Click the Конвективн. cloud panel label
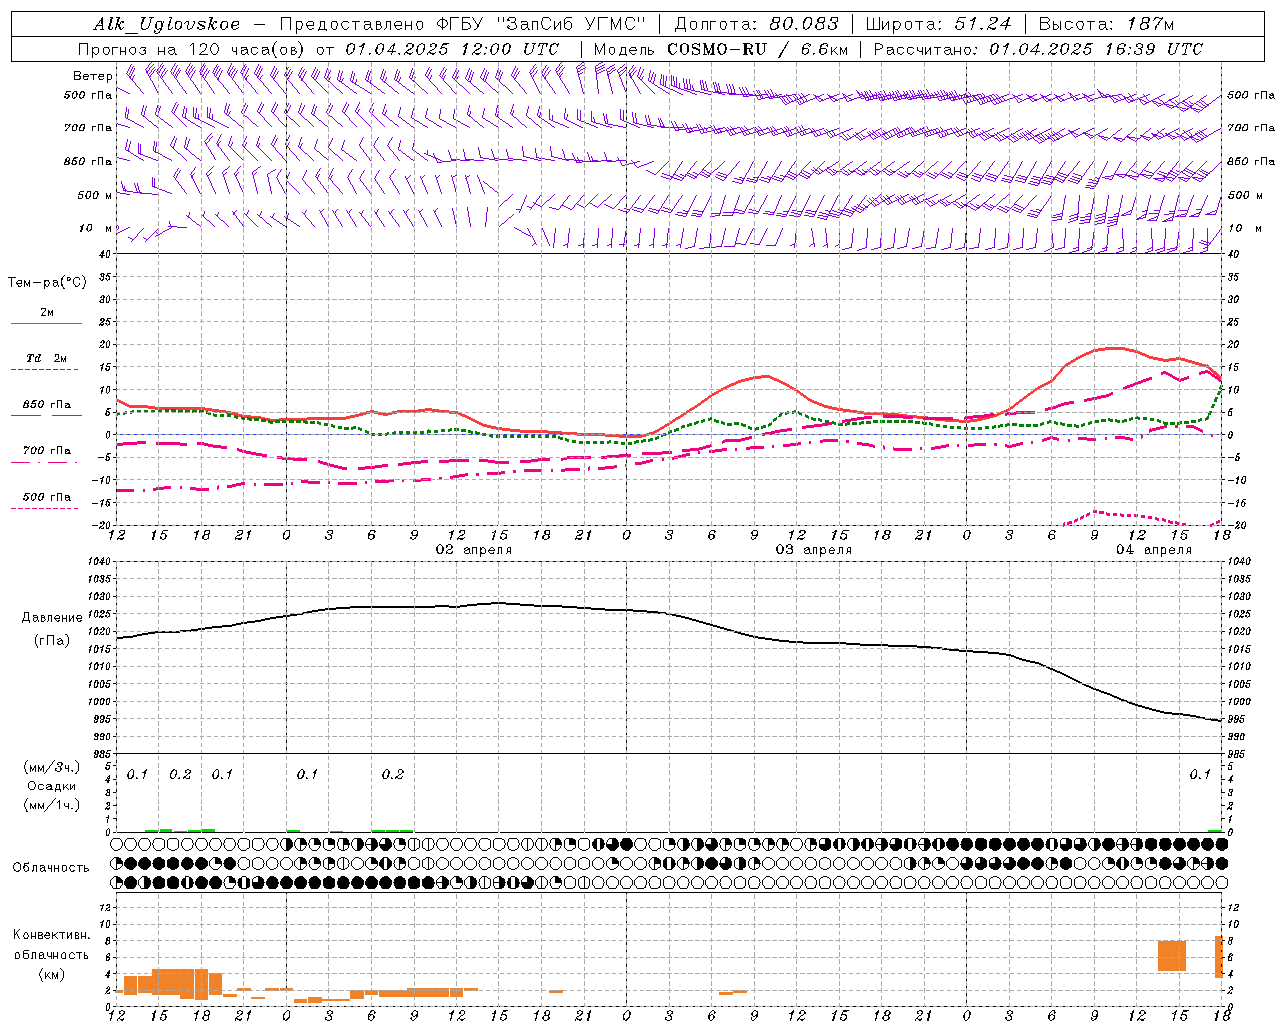Viewport: 1280px width, 1024px height. (x=51, y=935)
